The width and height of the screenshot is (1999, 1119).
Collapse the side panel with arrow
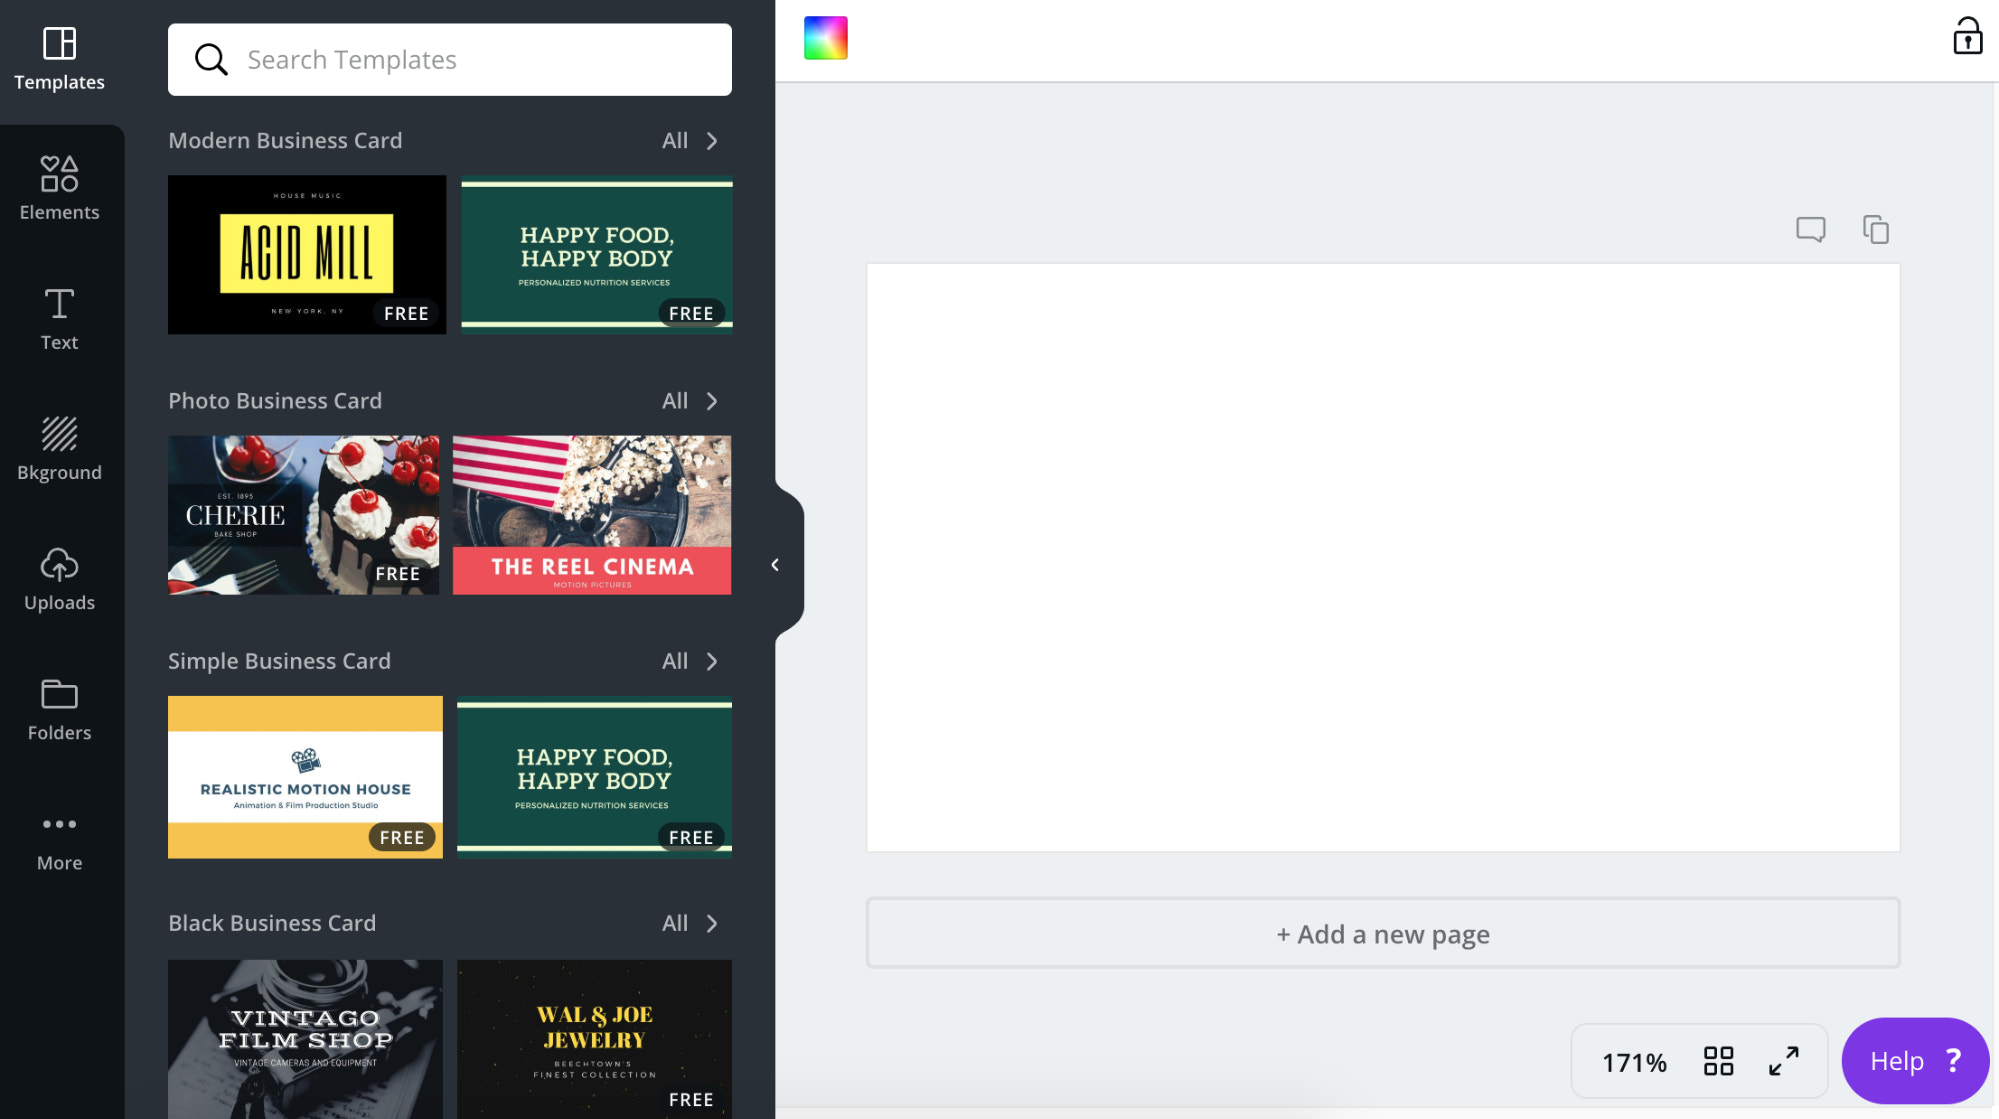(x=775, y=565)
